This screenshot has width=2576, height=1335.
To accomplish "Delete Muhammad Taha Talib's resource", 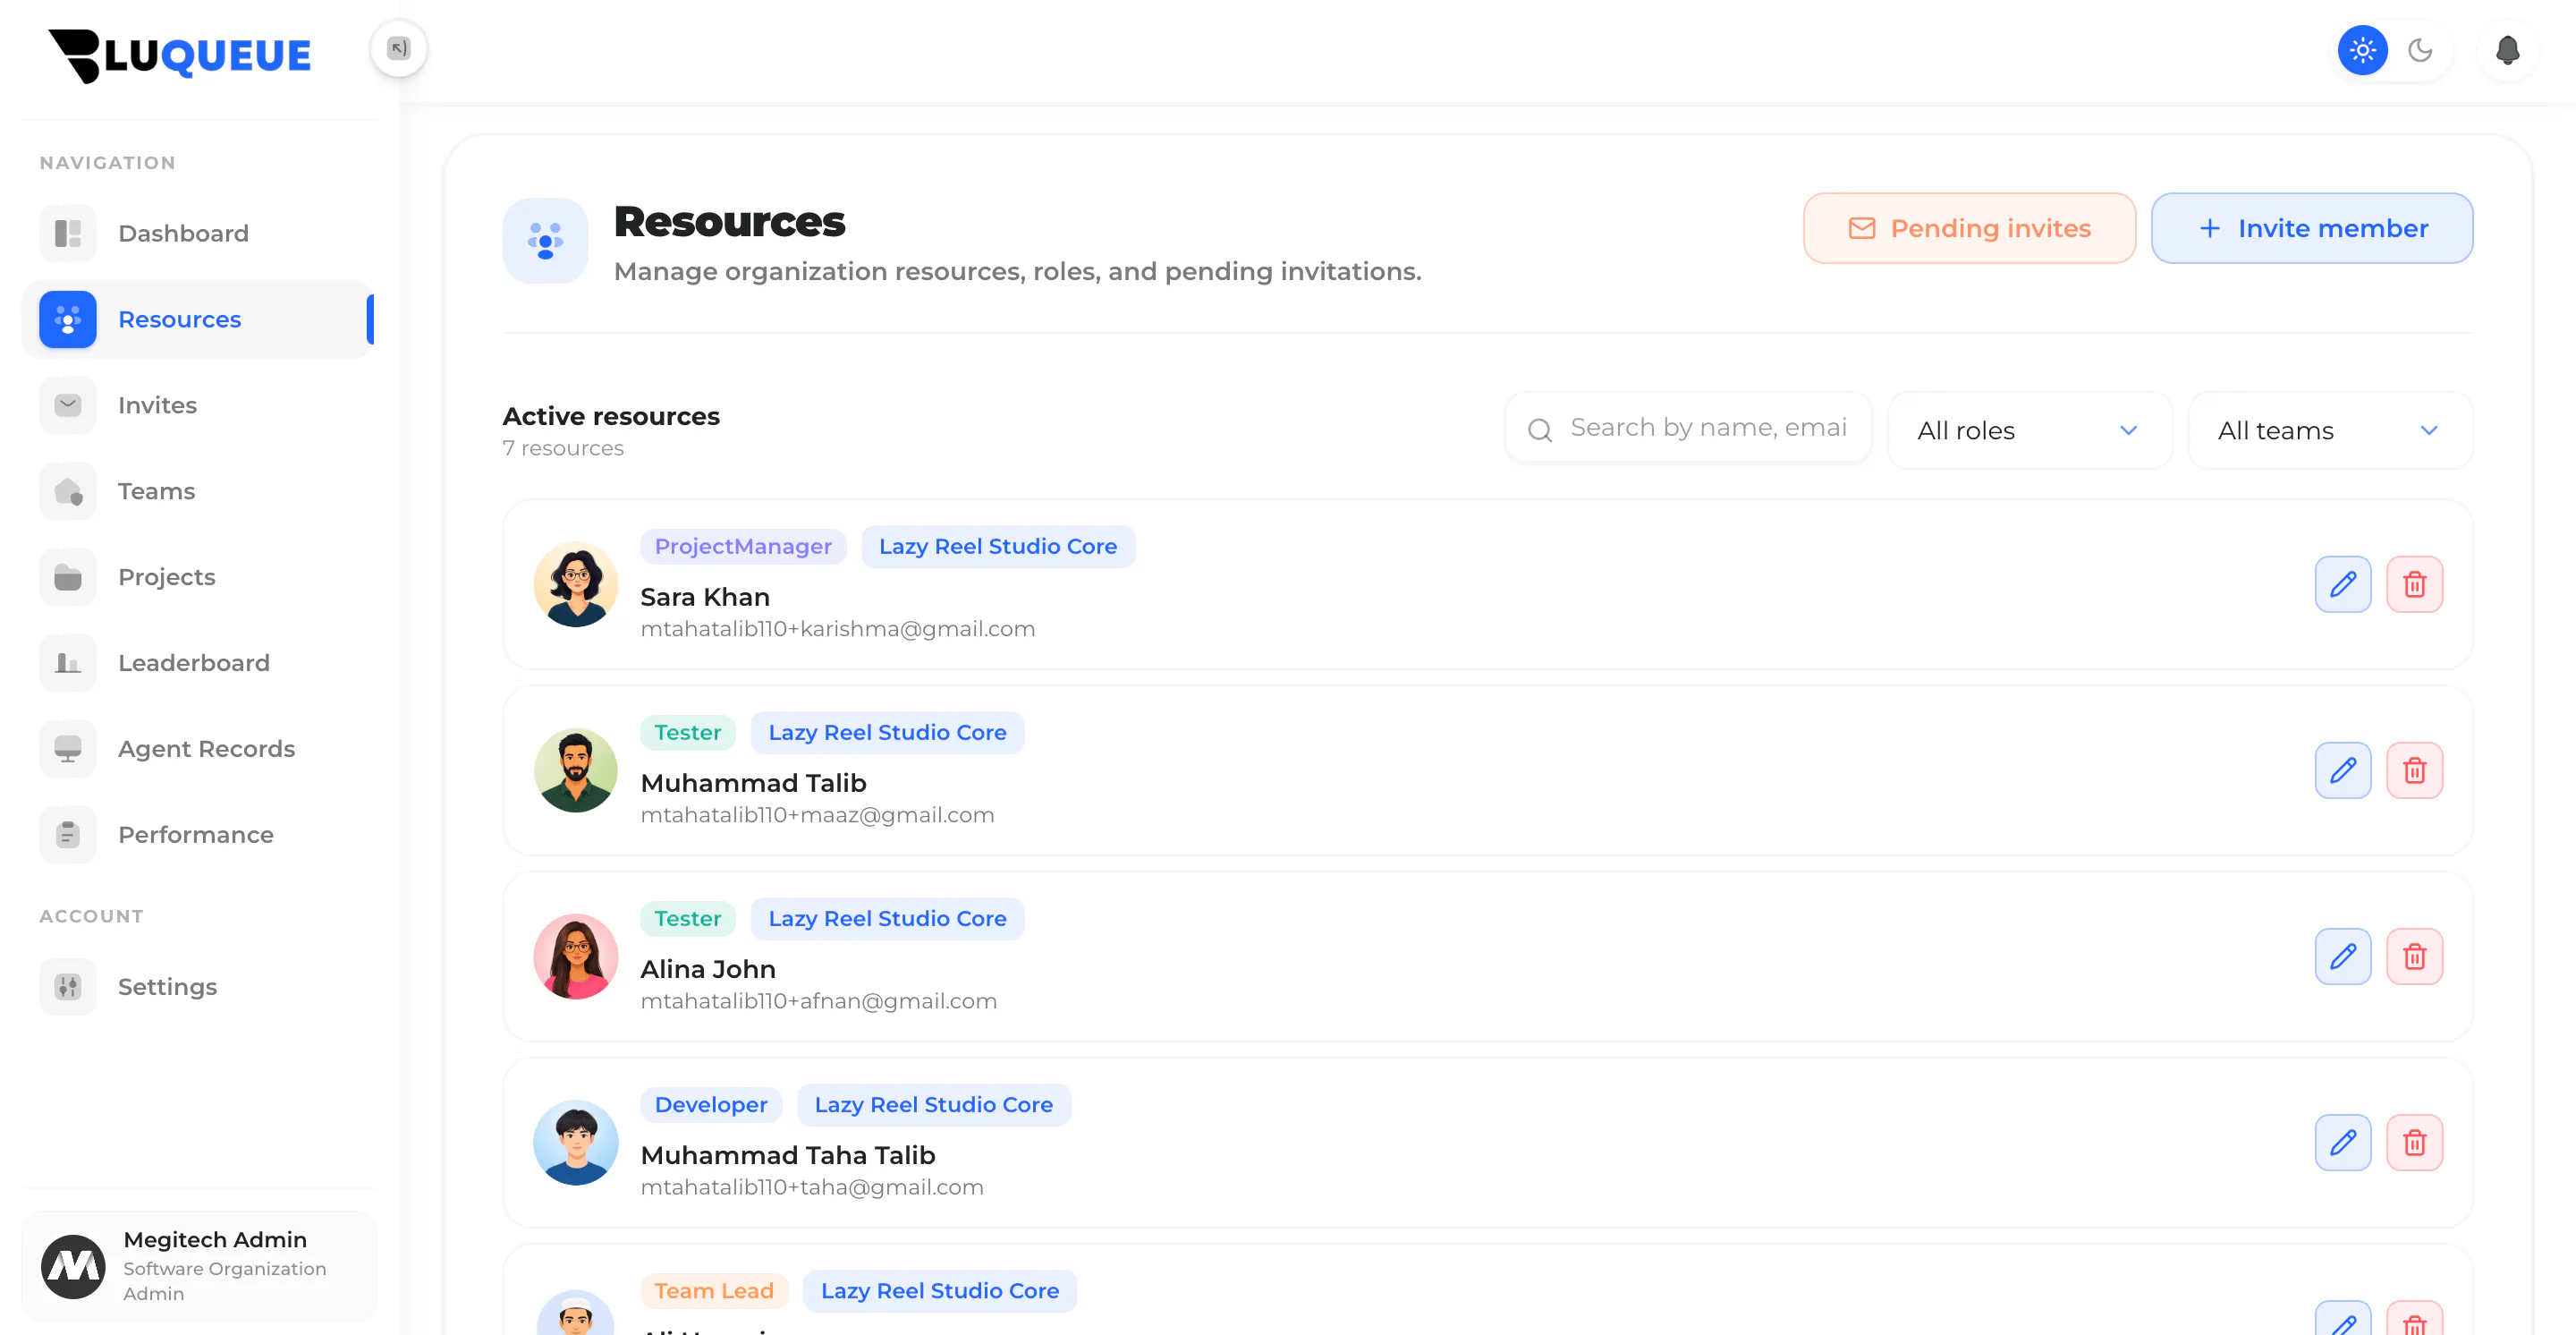I will click(2414, 1142).
